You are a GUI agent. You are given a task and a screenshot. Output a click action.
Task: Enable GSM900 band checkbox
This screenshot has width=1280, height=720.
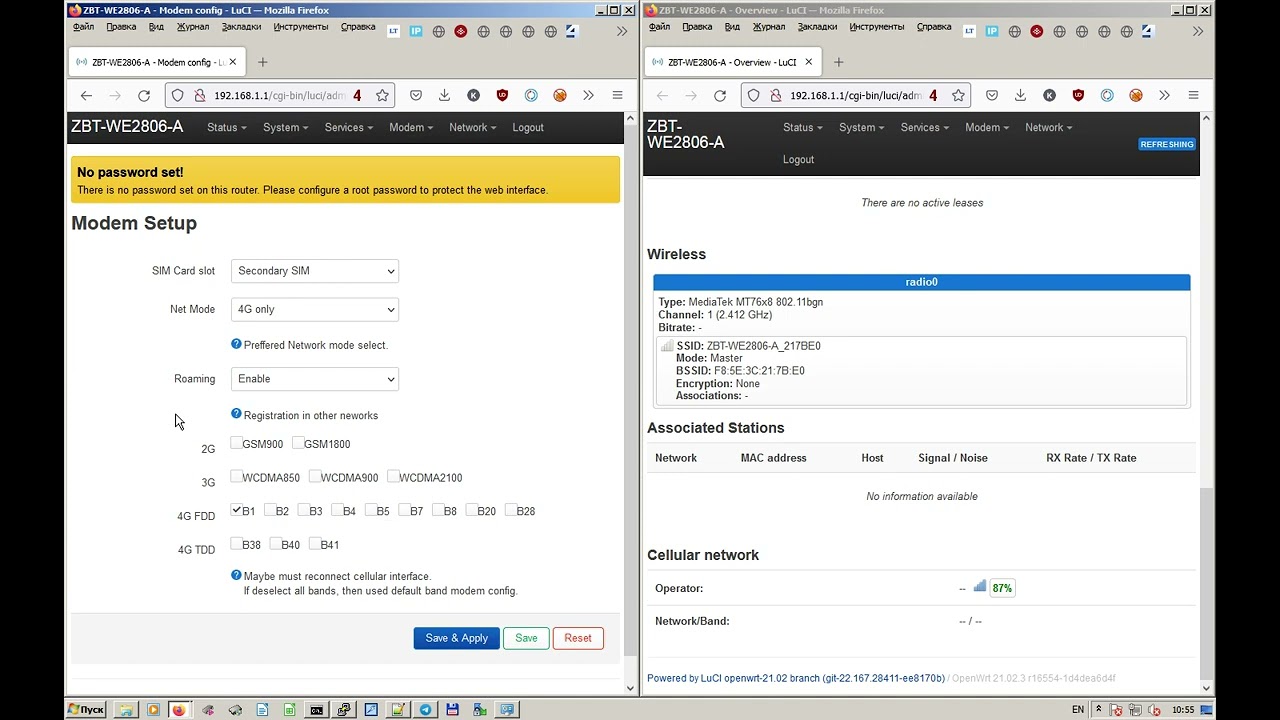236,443
